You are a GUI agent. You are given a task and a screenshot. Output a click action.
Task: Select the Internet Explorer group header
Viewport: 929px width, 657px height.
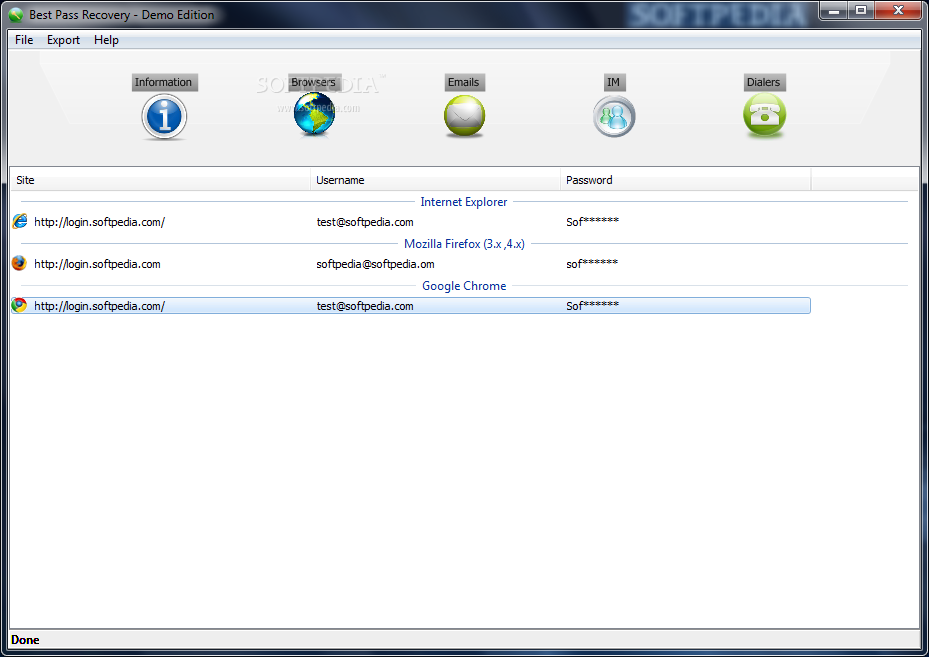464,202
